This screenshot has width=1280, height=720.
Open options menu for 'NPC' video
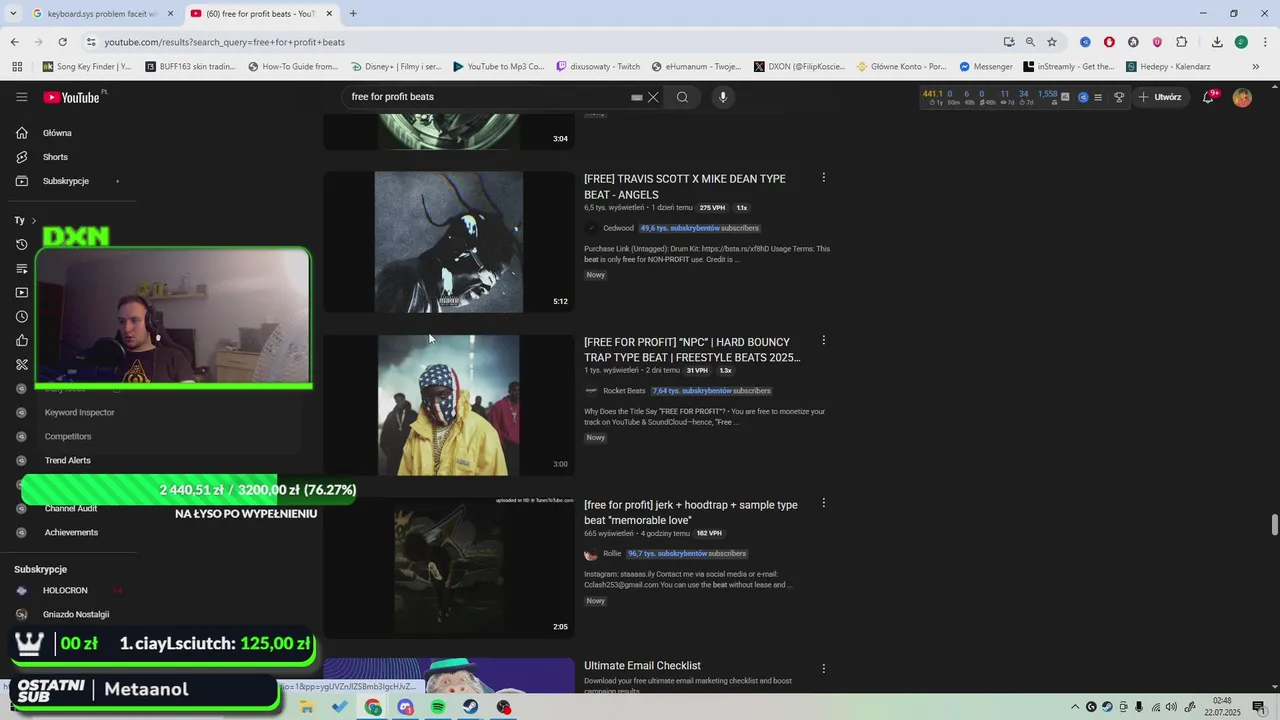[824, 341]
